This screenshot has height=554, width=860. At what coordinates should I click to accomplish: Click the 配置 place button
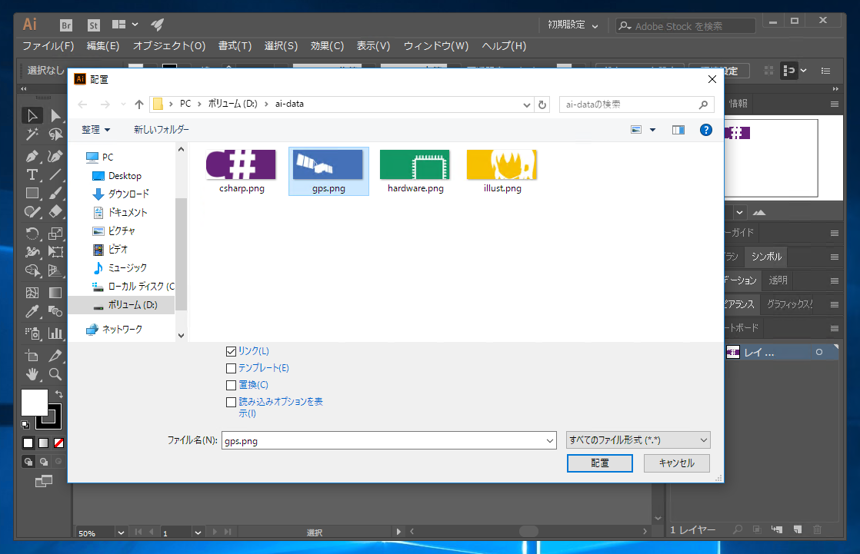pos(599,463)
